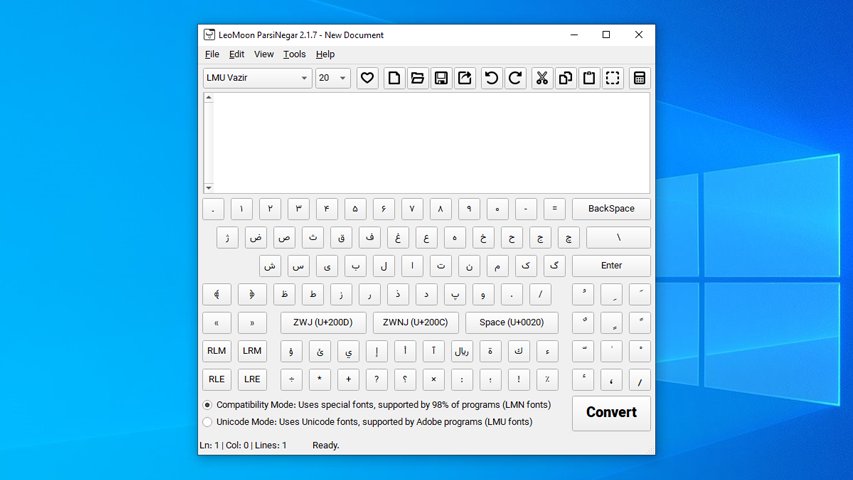853x480 pixels.
Task: Click inside the empty text editing area
Action: point(430,142)
